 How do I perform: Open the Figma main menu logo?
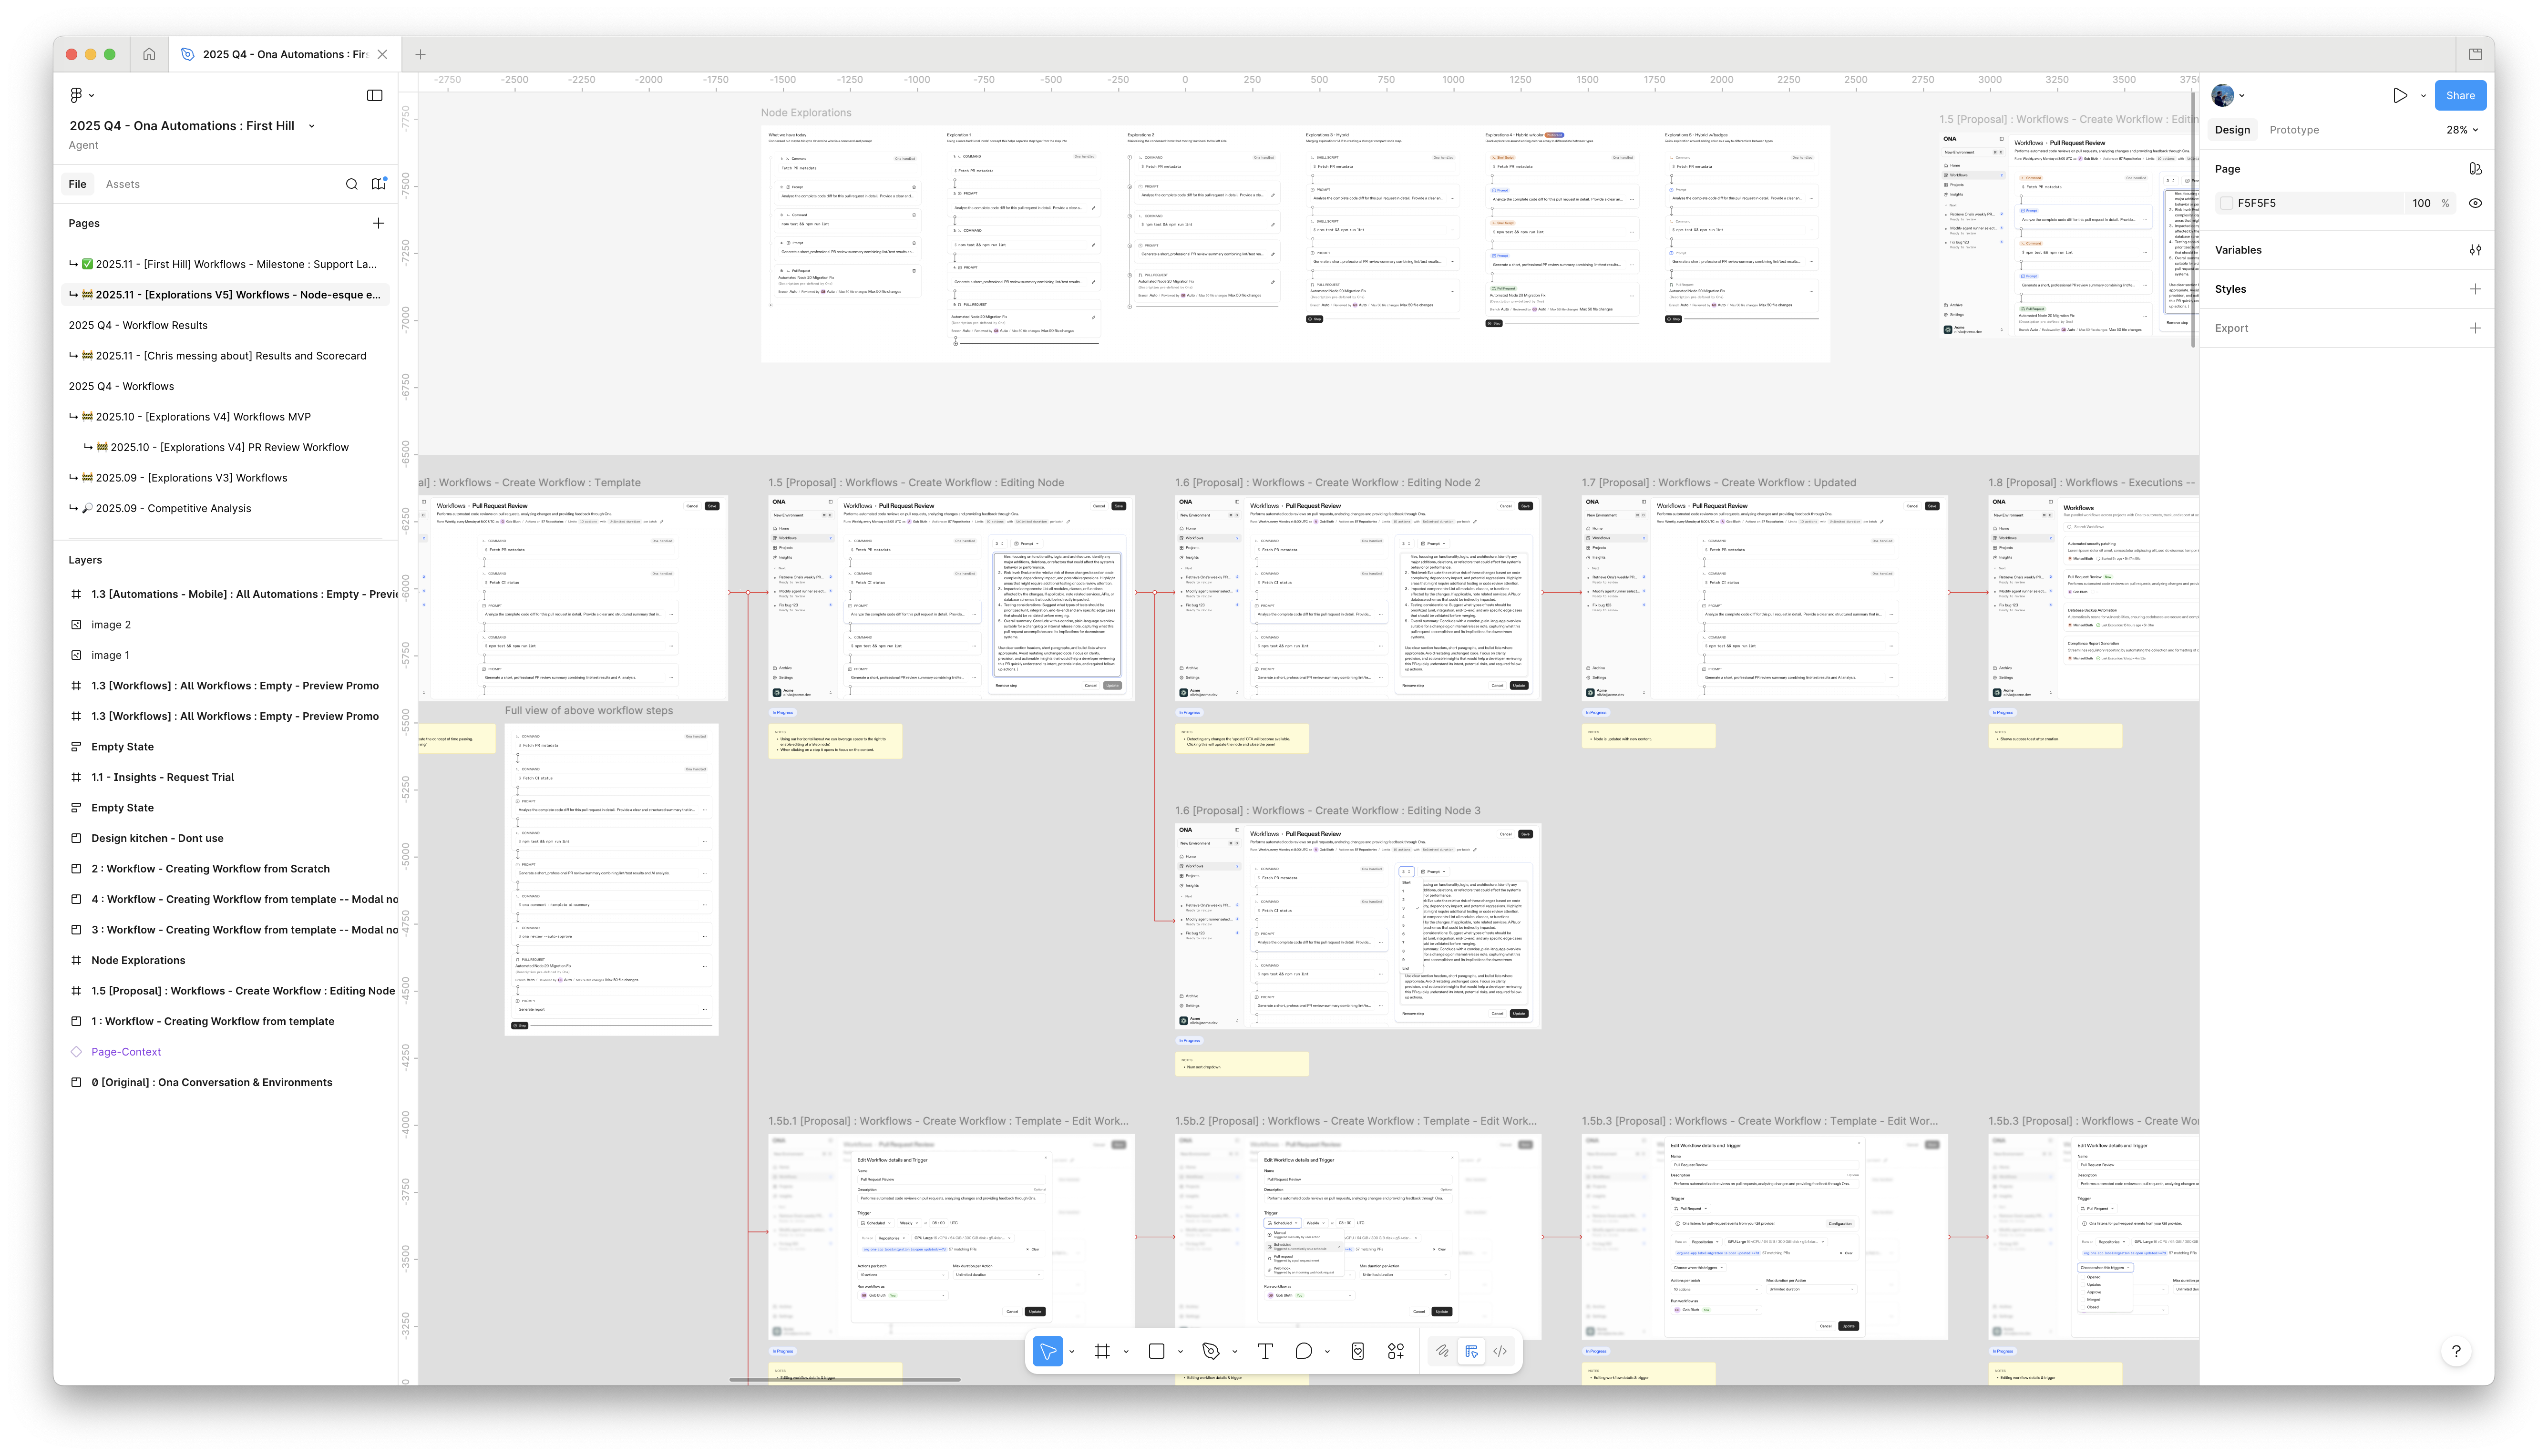click(x=77, y=95)
